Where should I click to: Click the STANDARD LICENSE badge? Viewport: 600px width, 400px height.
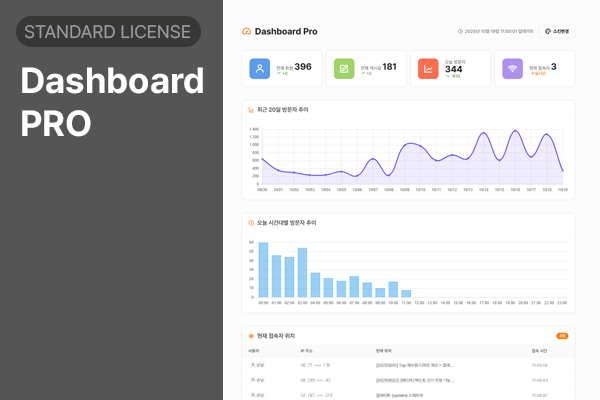pos(108,32)
